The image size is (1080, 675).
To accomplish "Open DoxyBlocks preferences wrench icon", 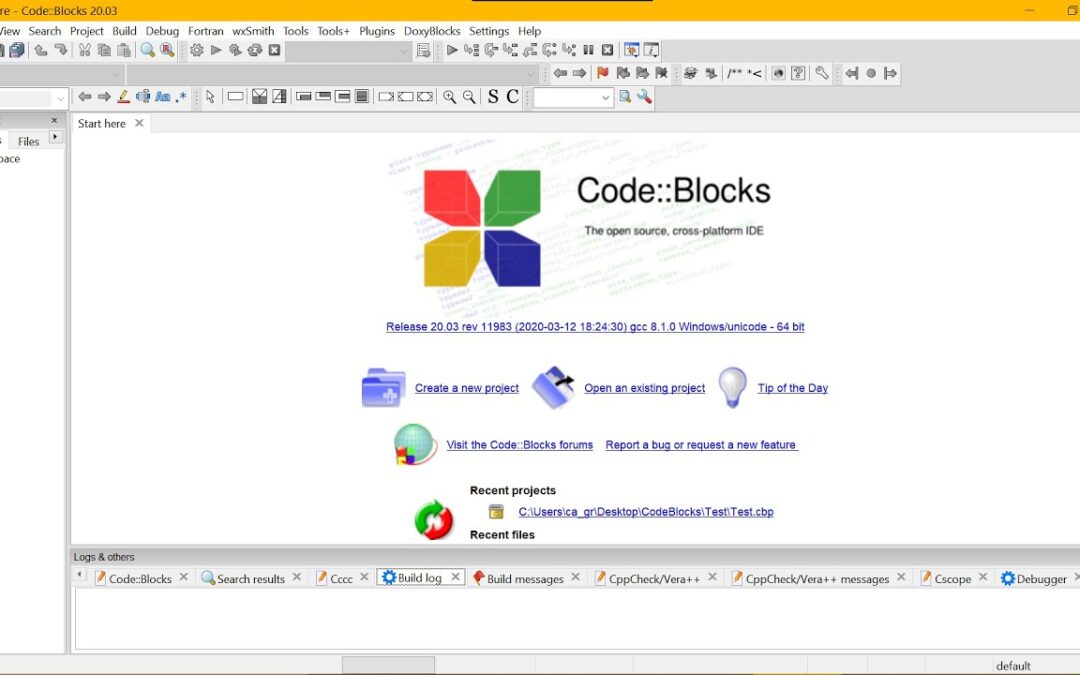I will coord(822,73).
